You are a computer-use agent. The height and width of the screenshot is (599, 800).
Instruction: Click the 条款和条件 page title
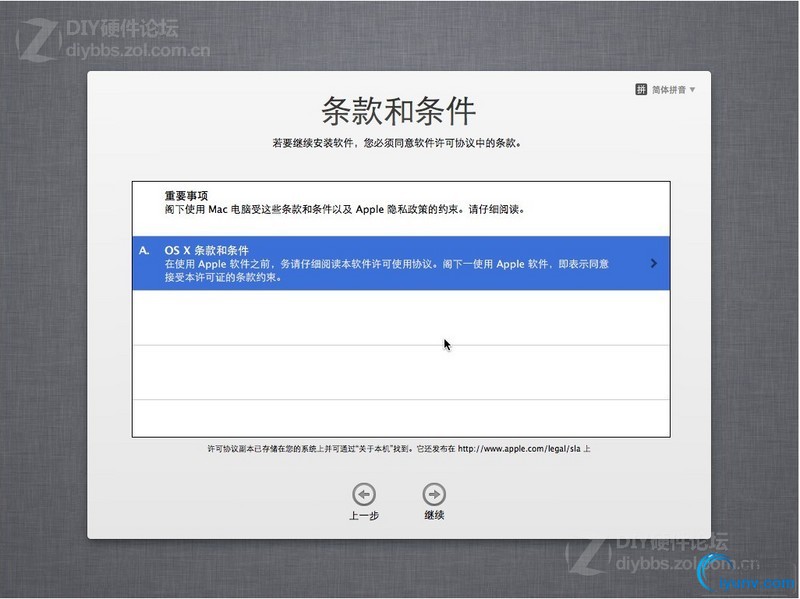pos(398,111)
